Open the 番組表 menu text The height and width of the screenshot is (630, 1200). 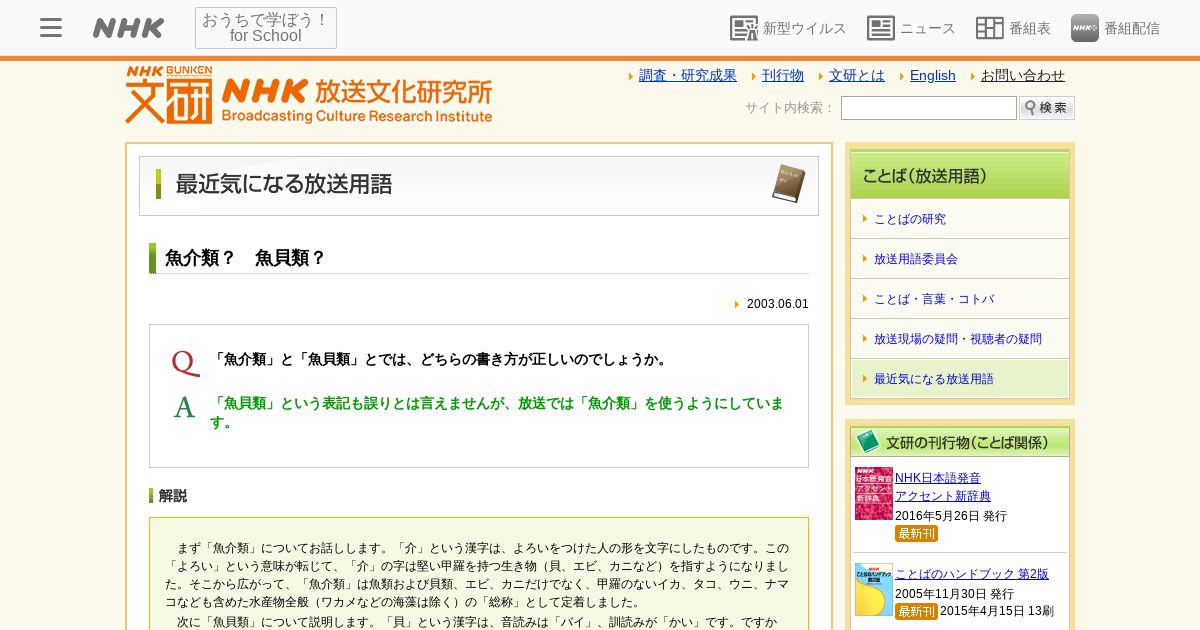pos(1030,28)
